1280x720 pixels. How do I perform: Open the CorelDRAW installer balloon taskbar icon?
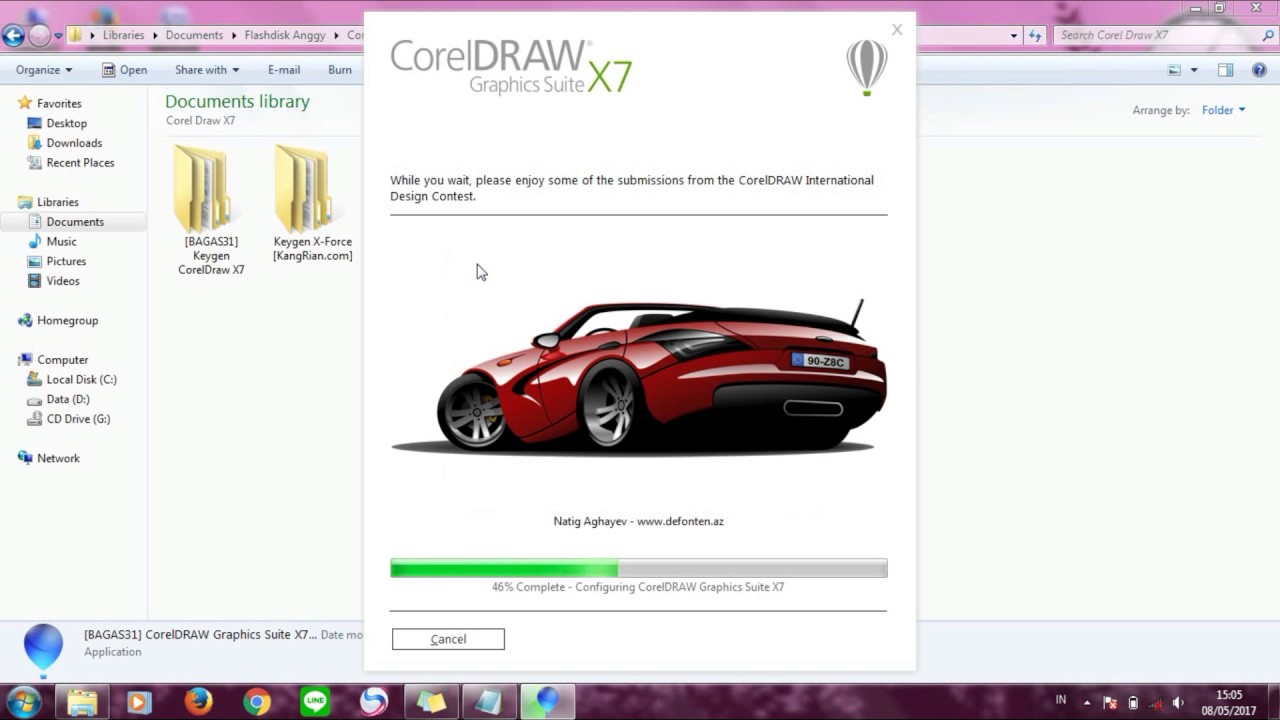(x=547, y=702)
